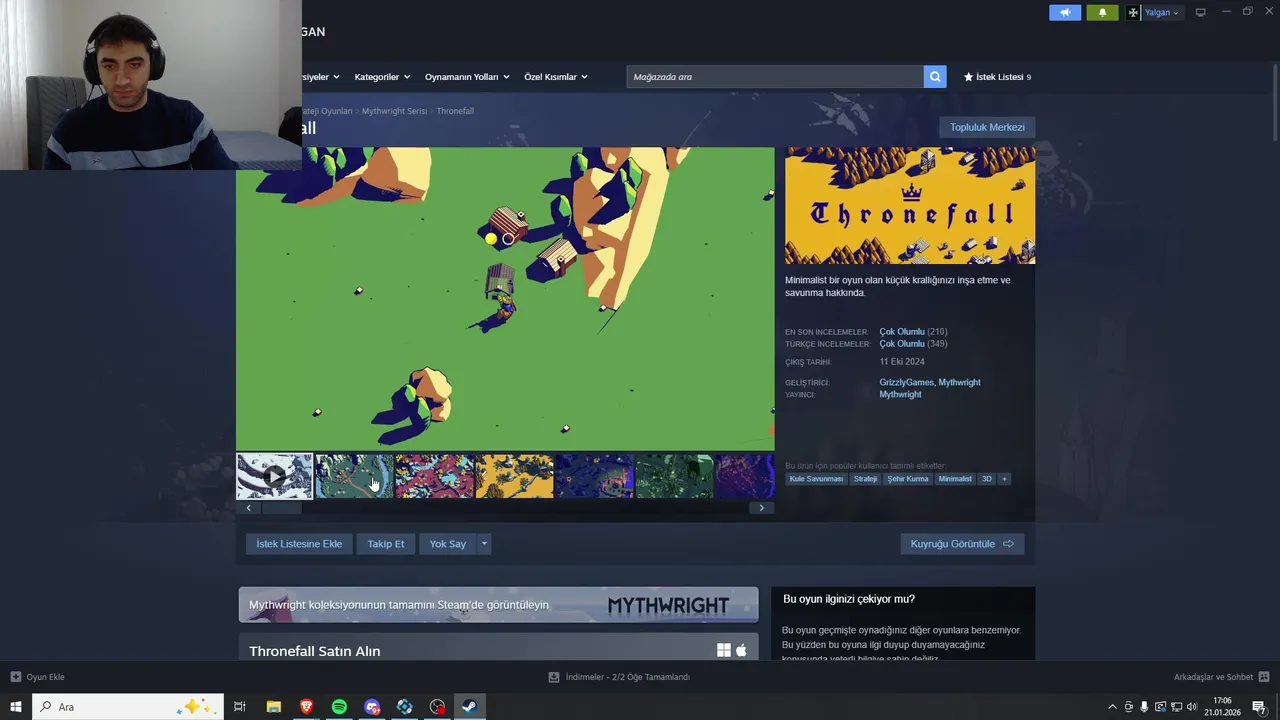Open the Yalgan account dropdown

click(1161, 12)
